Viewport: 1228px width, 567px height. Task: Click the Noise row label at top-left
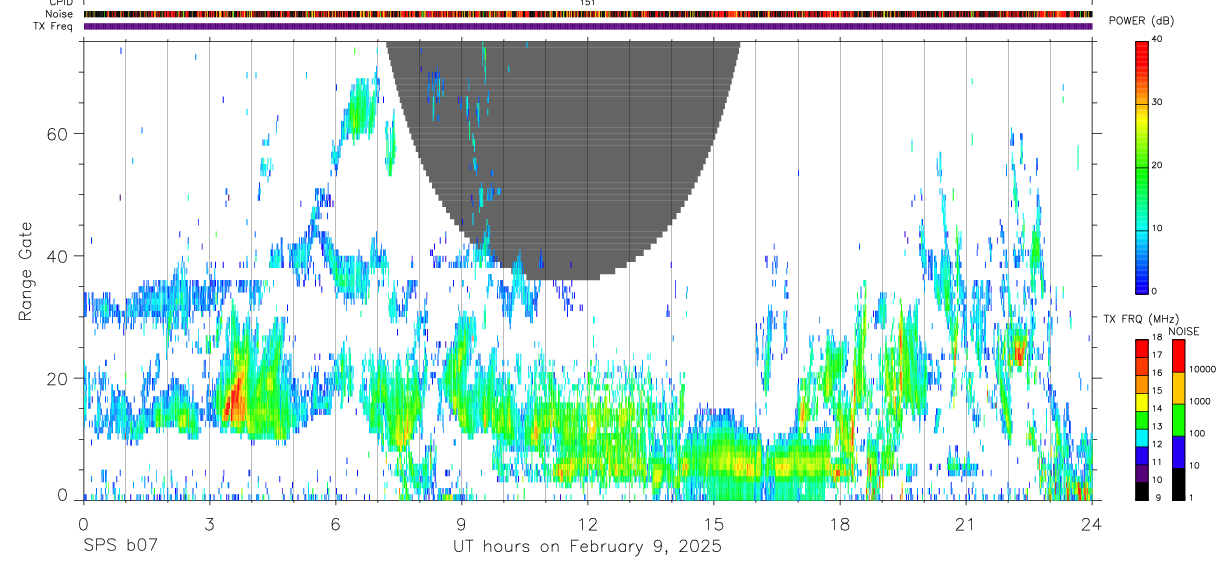click(60, 14)
